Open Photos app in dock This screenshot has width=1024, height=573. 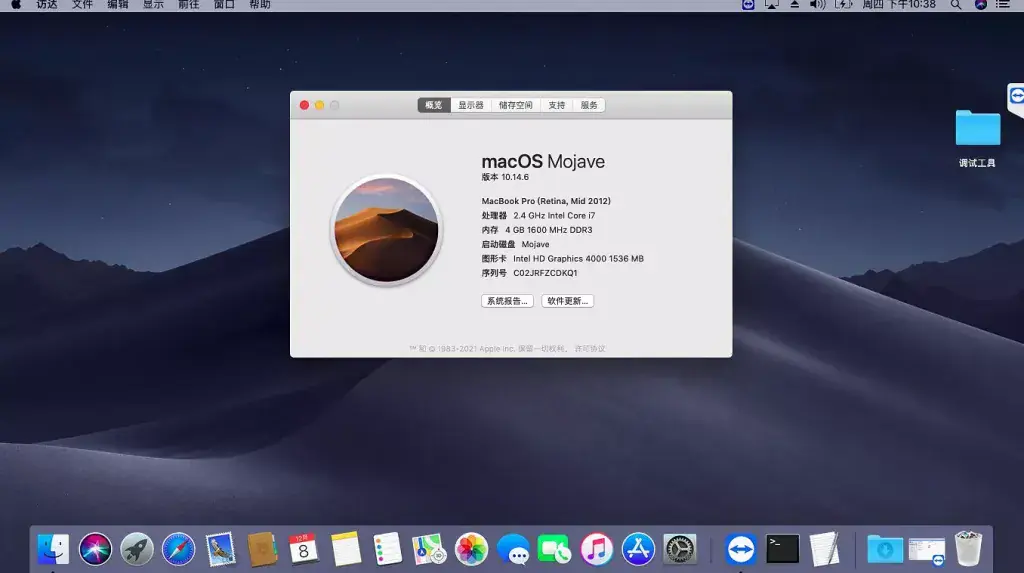pos(471,549)
